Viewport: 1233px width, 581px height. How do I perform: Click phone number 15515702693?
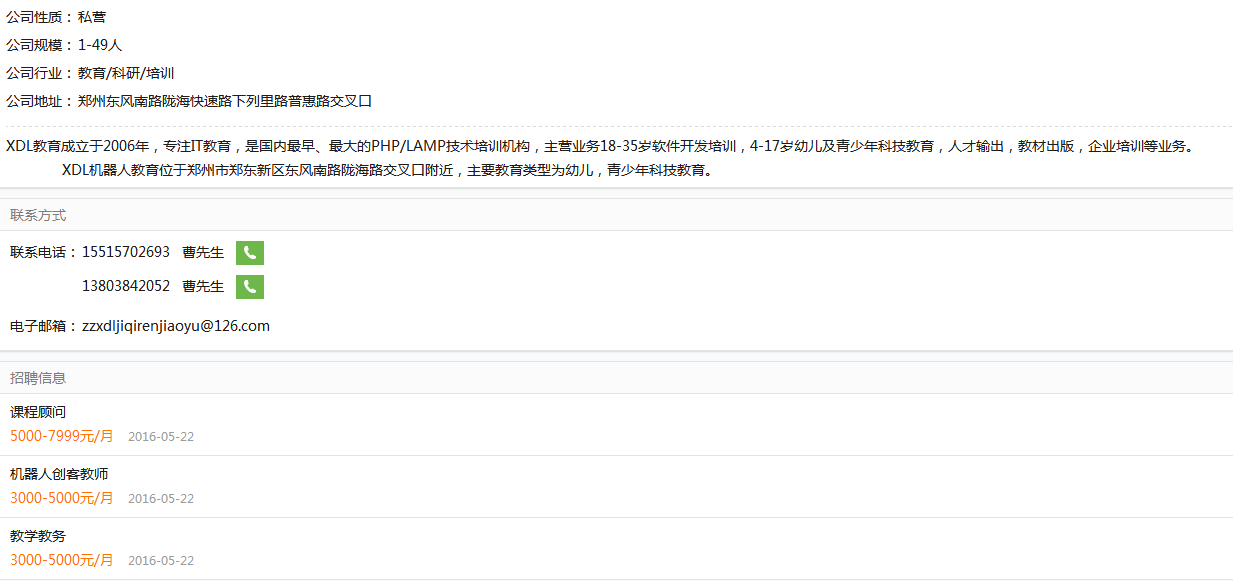point(126,252)
